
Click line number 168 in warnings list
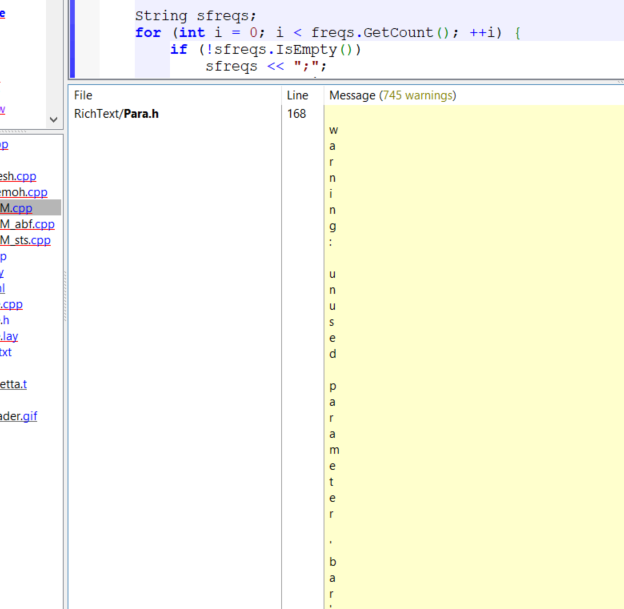[x=297, y=114]
